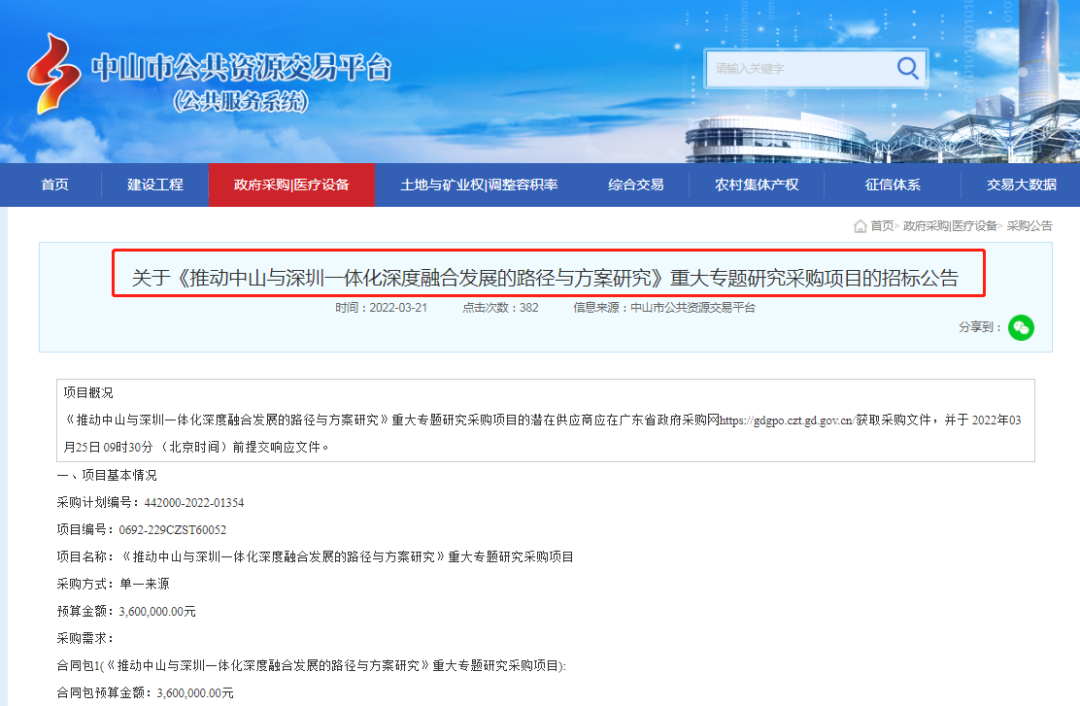Screen dimensions: 1080x706
Task: Click 采购方式：单一来源 line
Action: pos(113,584)
